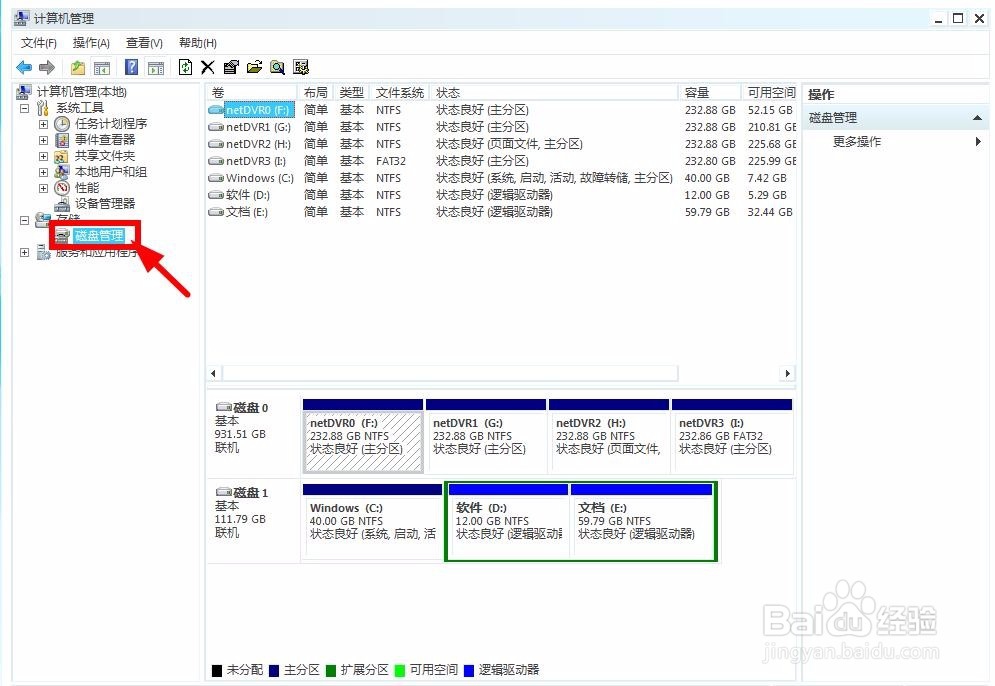Open the 查看(V) menu
The width and height of the screenshot is (995, 686).
pyautogui.click(x=142, y=43)
